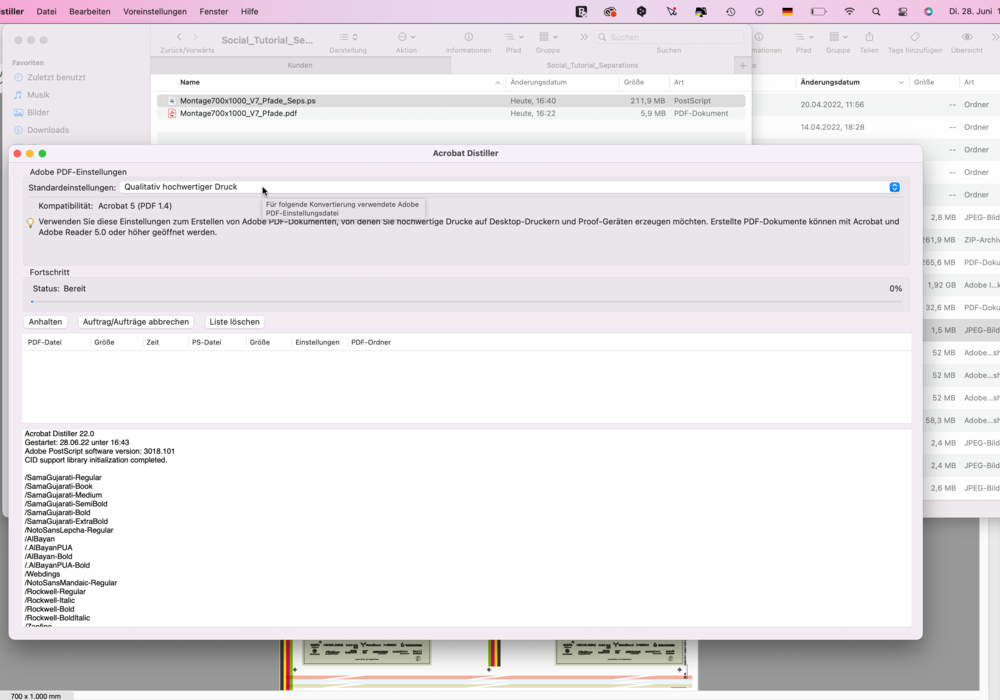This screenshot has width=1000, height=700.
Task: Sort Finder list by Name column
Action: (189, 82)
